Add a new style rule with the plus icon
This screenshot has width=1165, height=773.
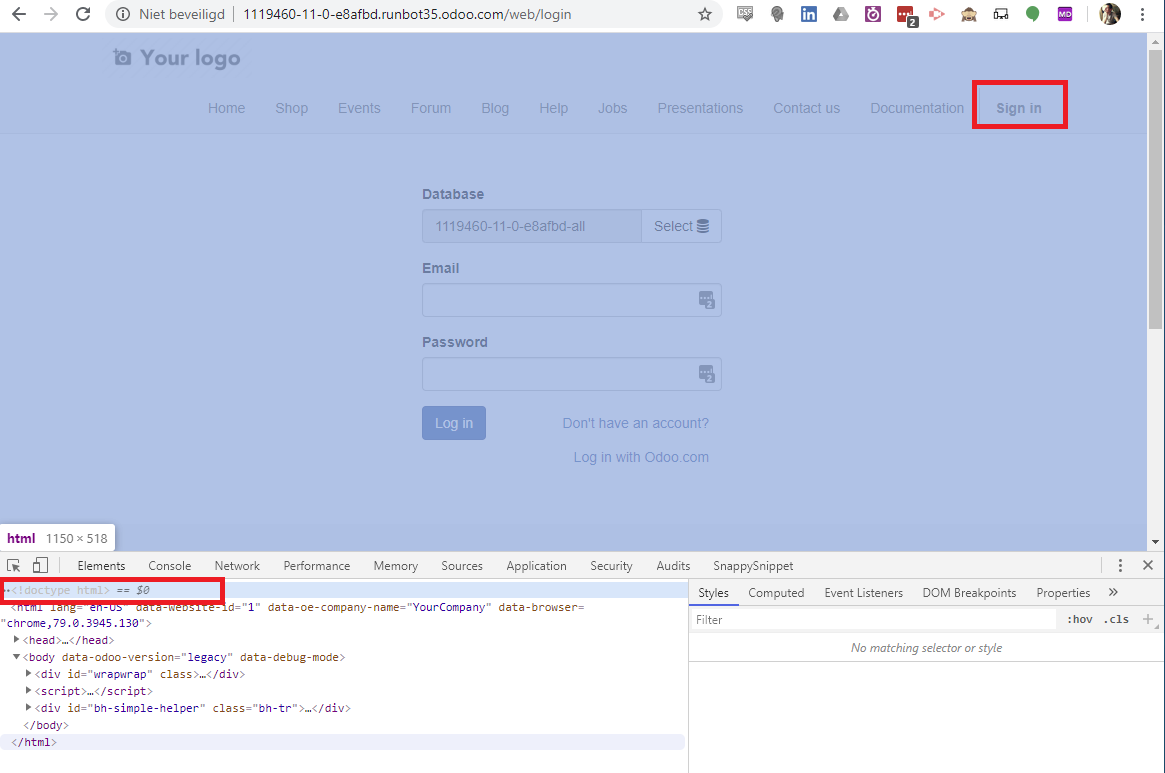[1148, 619]
